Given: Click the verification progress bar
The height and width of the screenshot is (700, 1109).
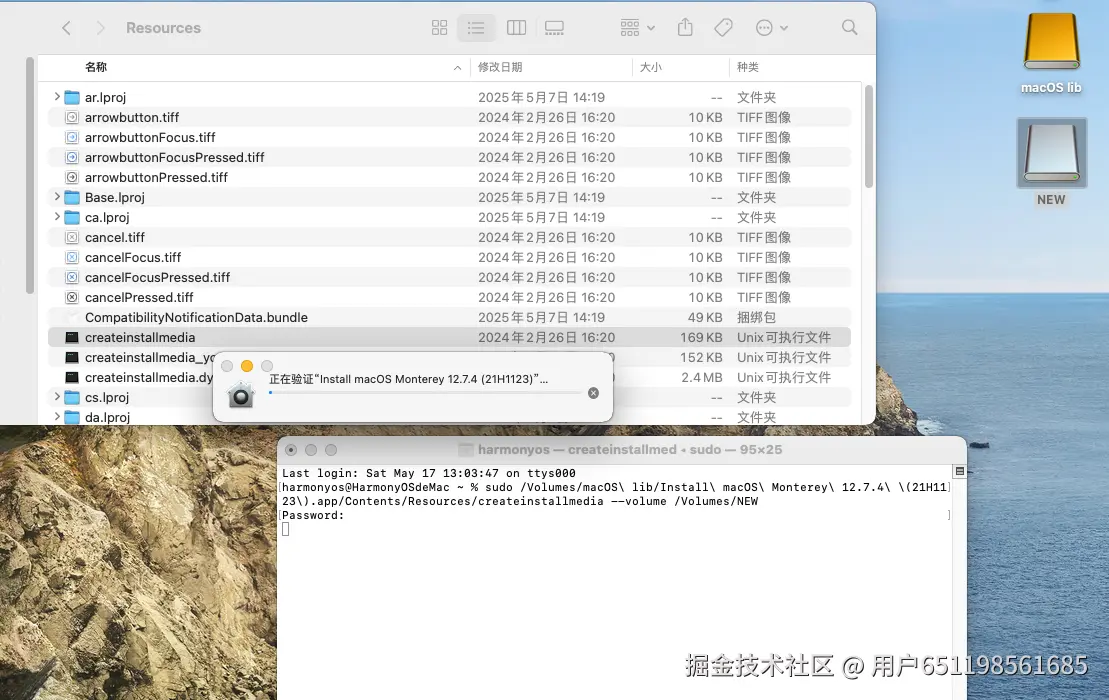Looking at the screenshot, I should tap(425, 392).
